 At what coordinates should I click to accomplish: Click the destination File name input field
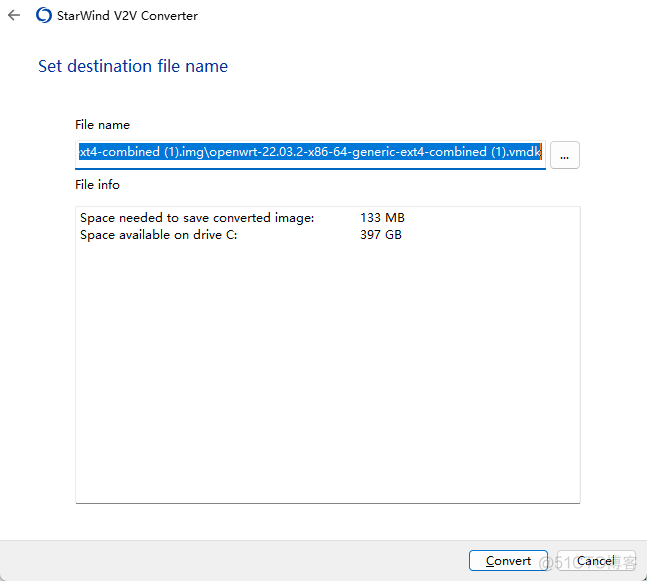(310, 154)
